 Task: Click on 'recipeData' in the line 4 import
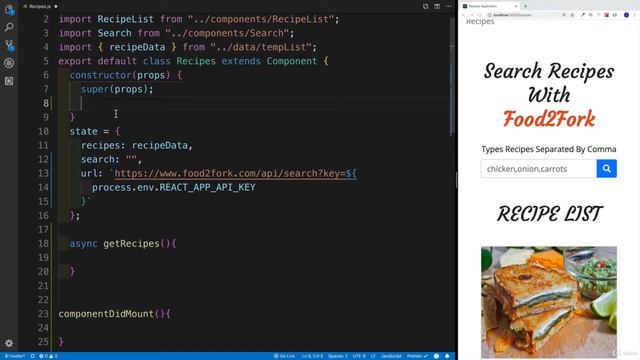[137, 47]
